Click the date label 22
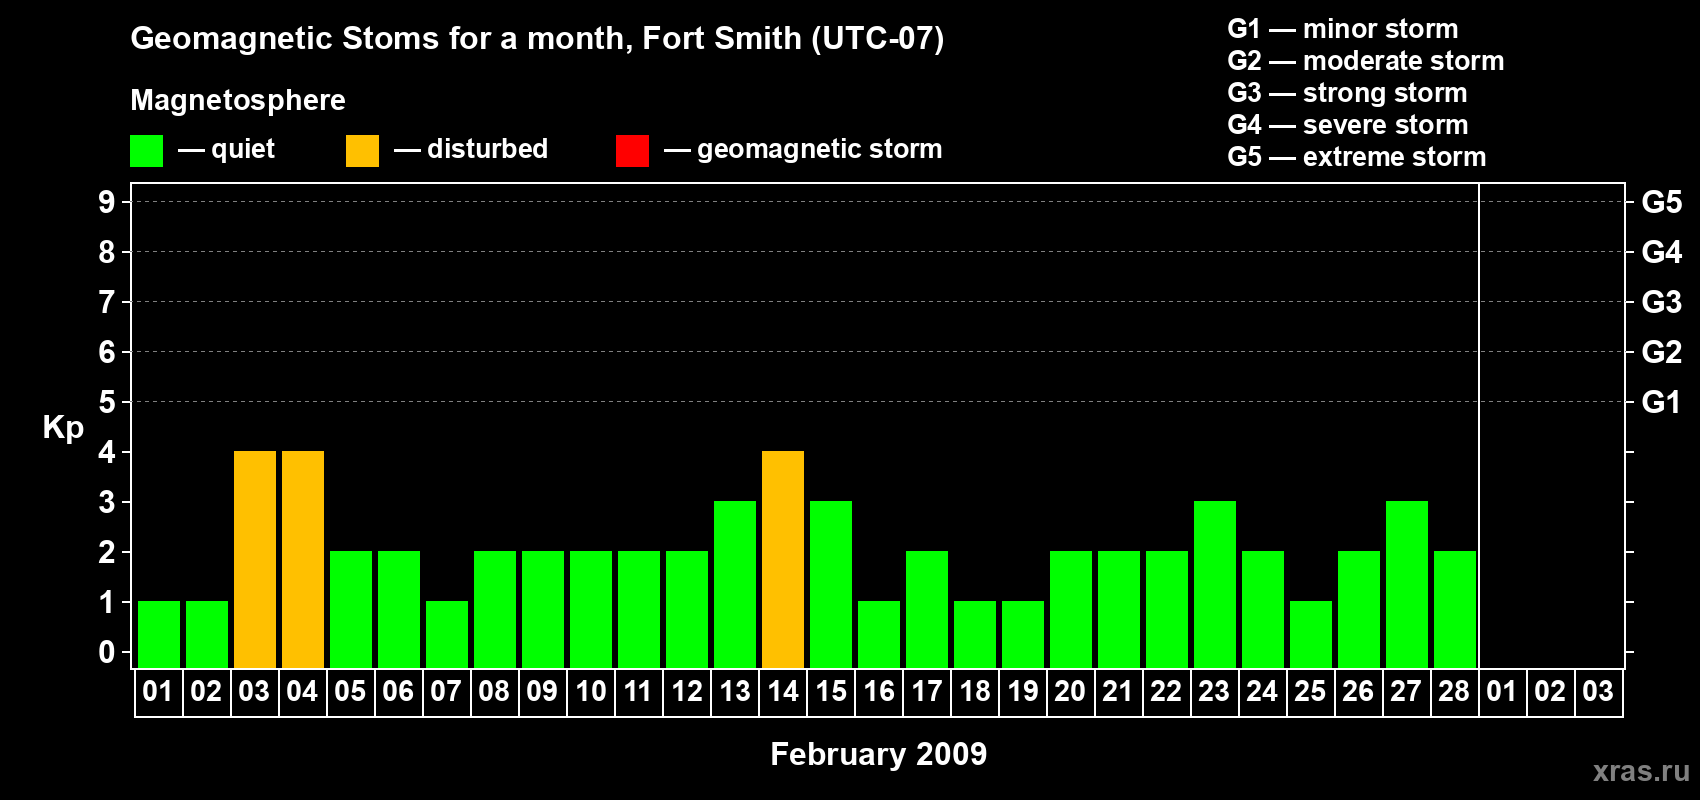This screenshot has width=1700, height=800. tap(1166, 691)
